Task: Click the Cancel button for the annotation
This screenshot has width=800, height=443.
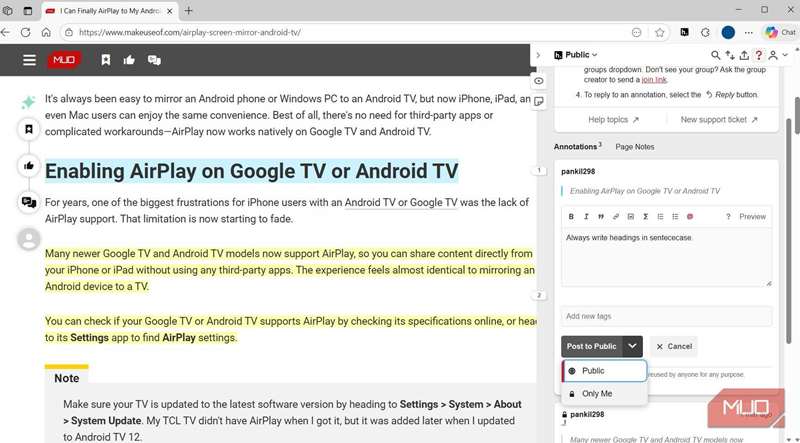Action: [673, 346]
